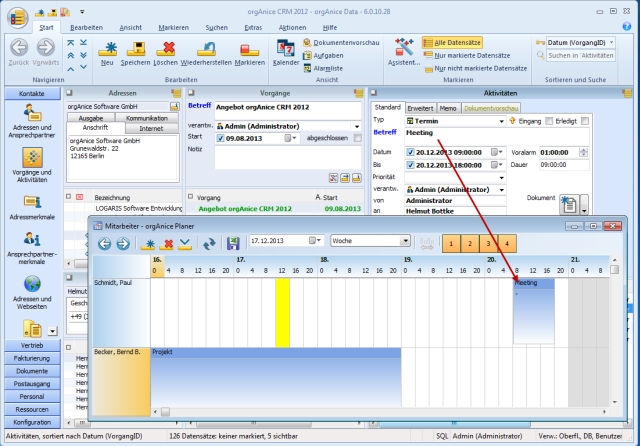Open Dokumentenvorschau in Ansicht group
640x446 pixels.
341,42
